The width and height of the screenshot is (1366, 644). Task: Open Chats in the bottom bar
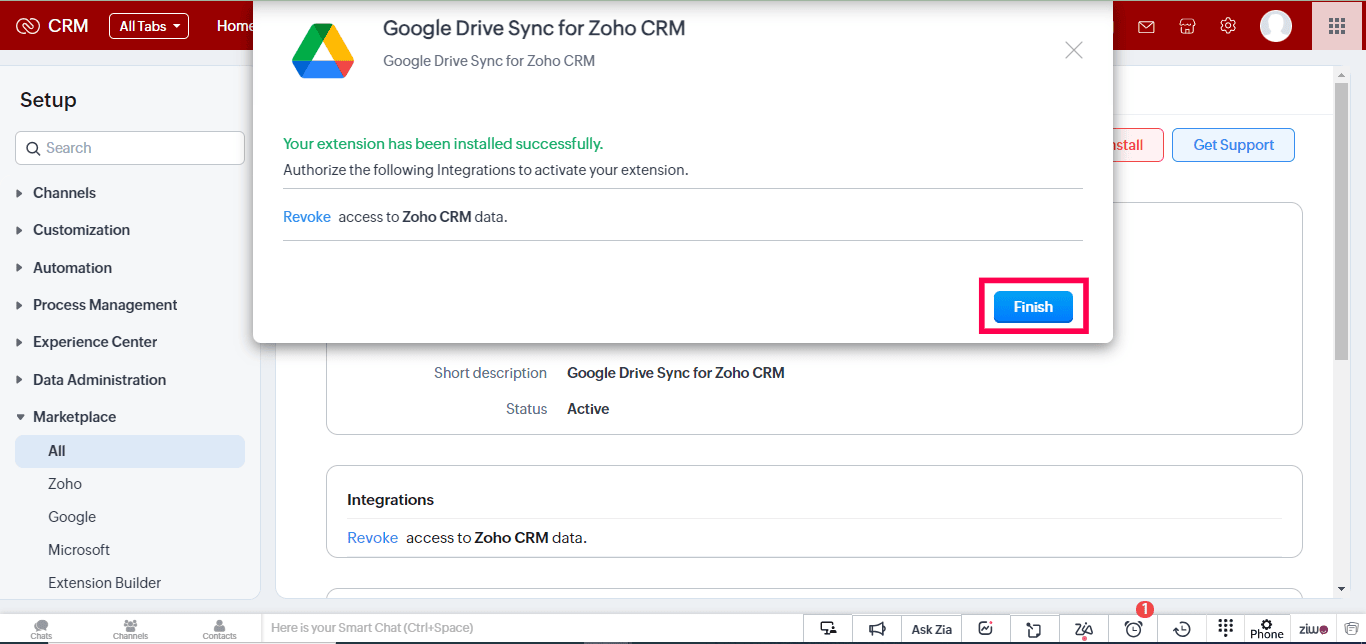coord(41,629)
